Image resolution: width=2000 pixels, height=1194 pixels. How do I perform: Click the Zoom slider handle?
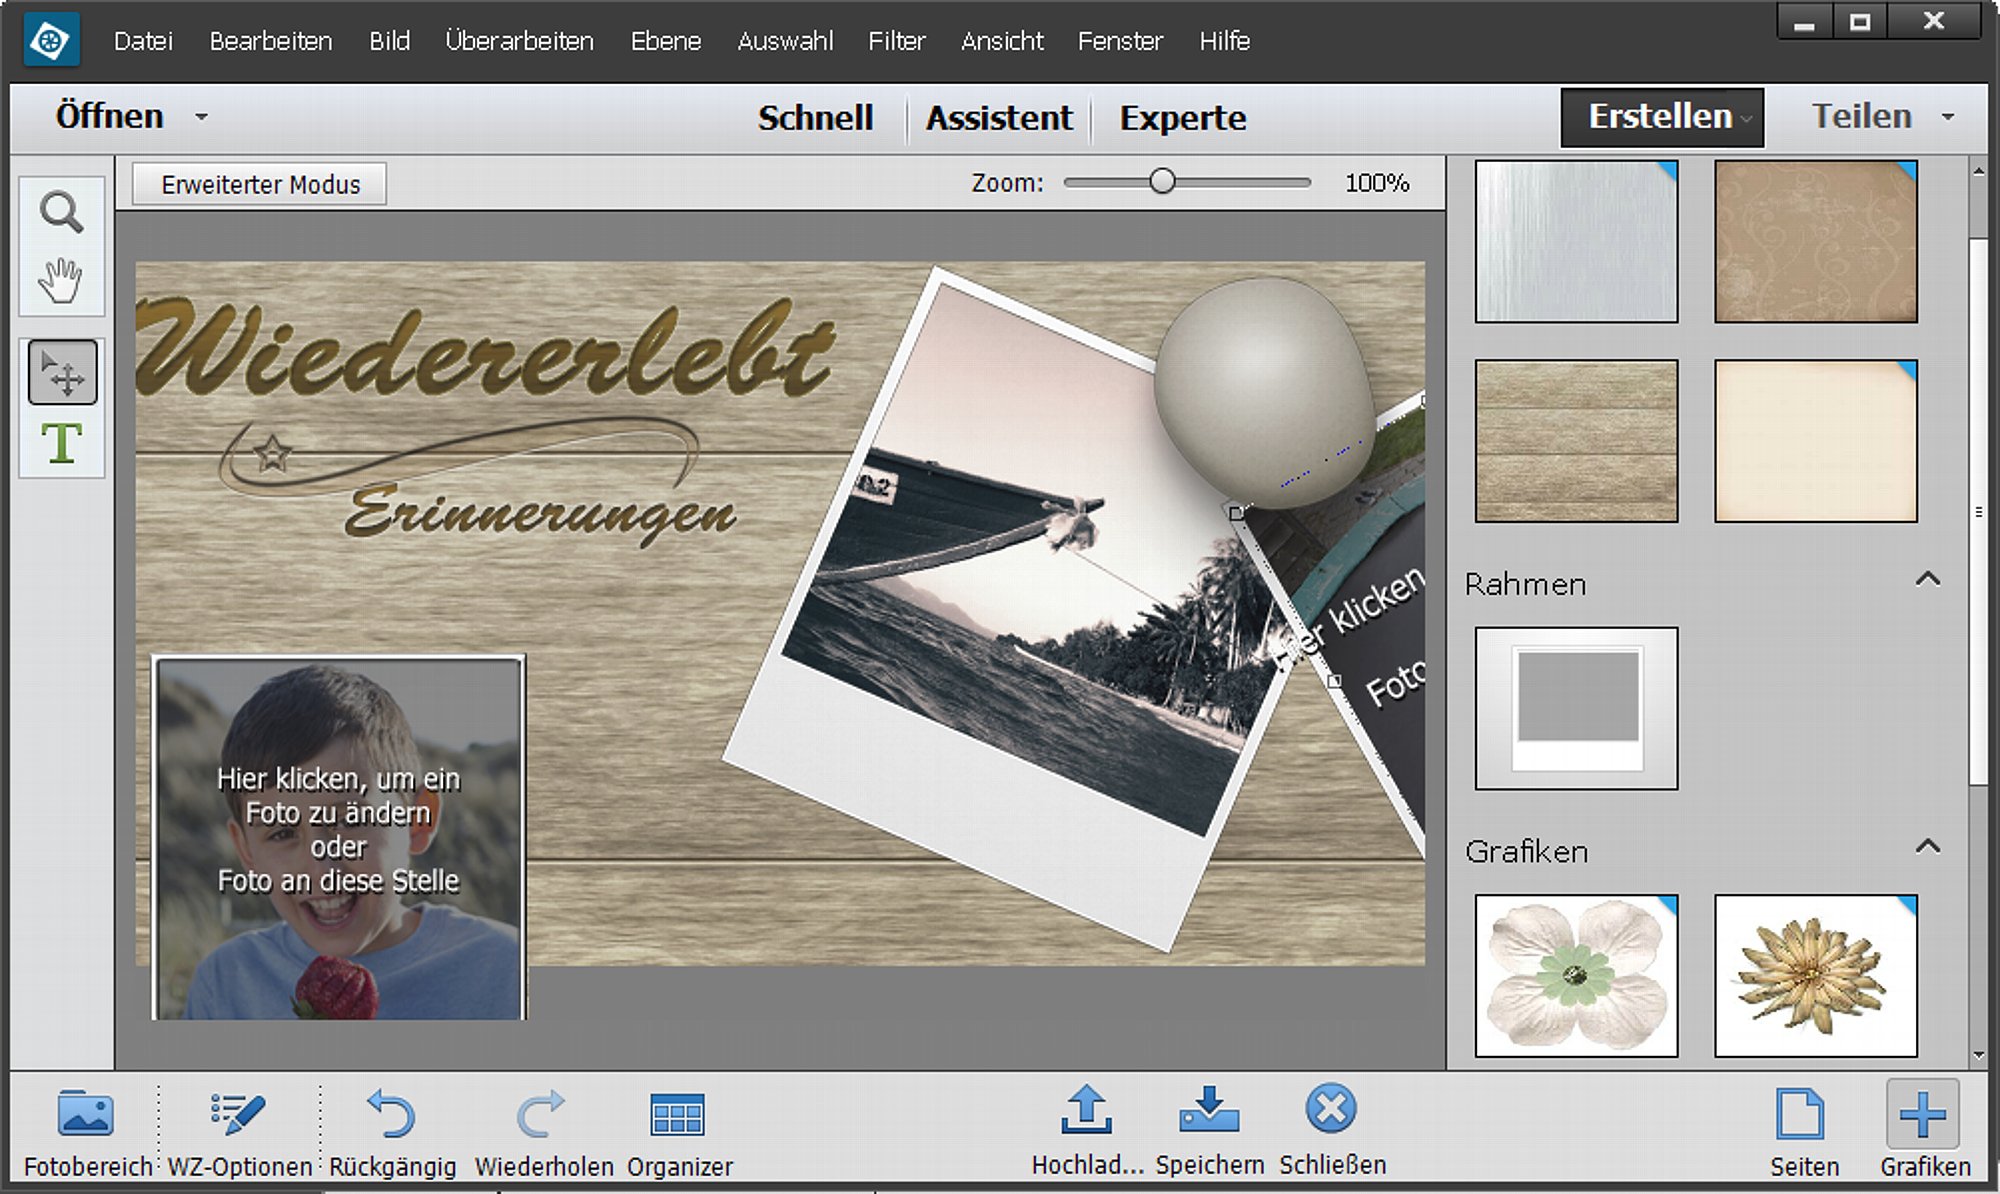[1162, 182]
